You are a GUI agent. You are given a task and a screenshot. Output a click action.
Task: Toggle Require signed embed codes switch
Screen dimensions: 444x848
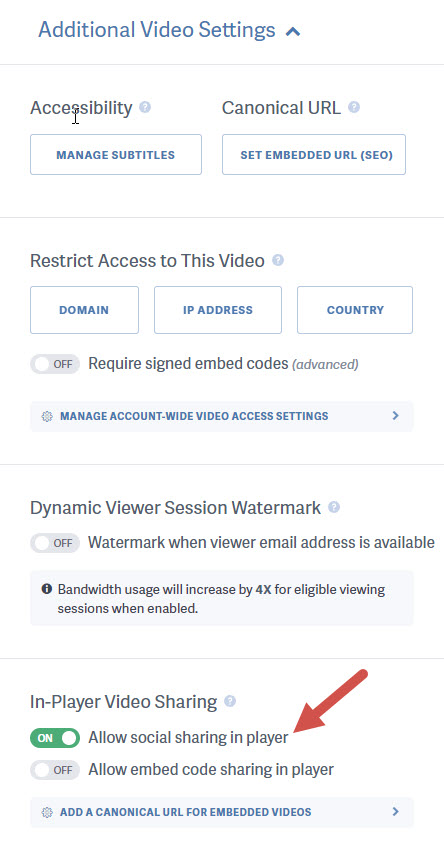pos(55,364)
